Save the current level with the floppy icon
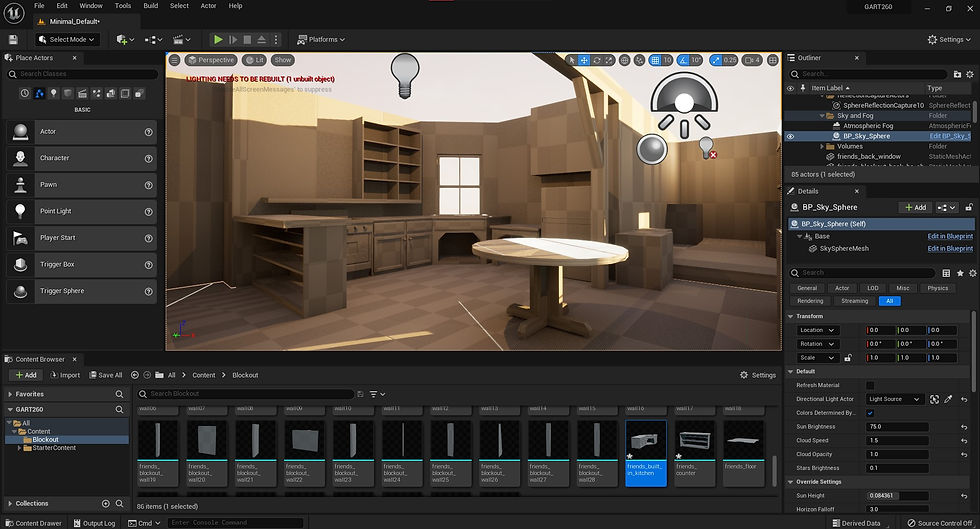Viewport: 980px width, 529px height. tap(12, 39)
